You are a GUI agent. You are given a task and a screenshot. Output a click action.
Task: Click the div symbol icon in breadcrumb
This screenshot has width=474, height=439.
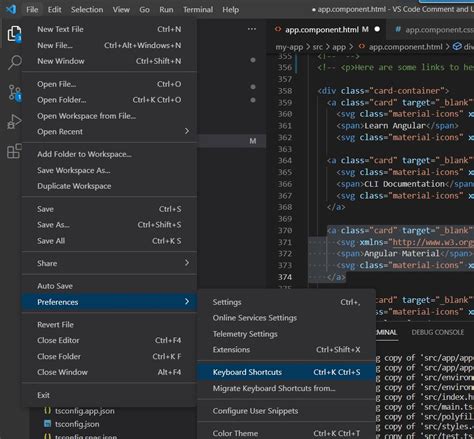point(457,47)
